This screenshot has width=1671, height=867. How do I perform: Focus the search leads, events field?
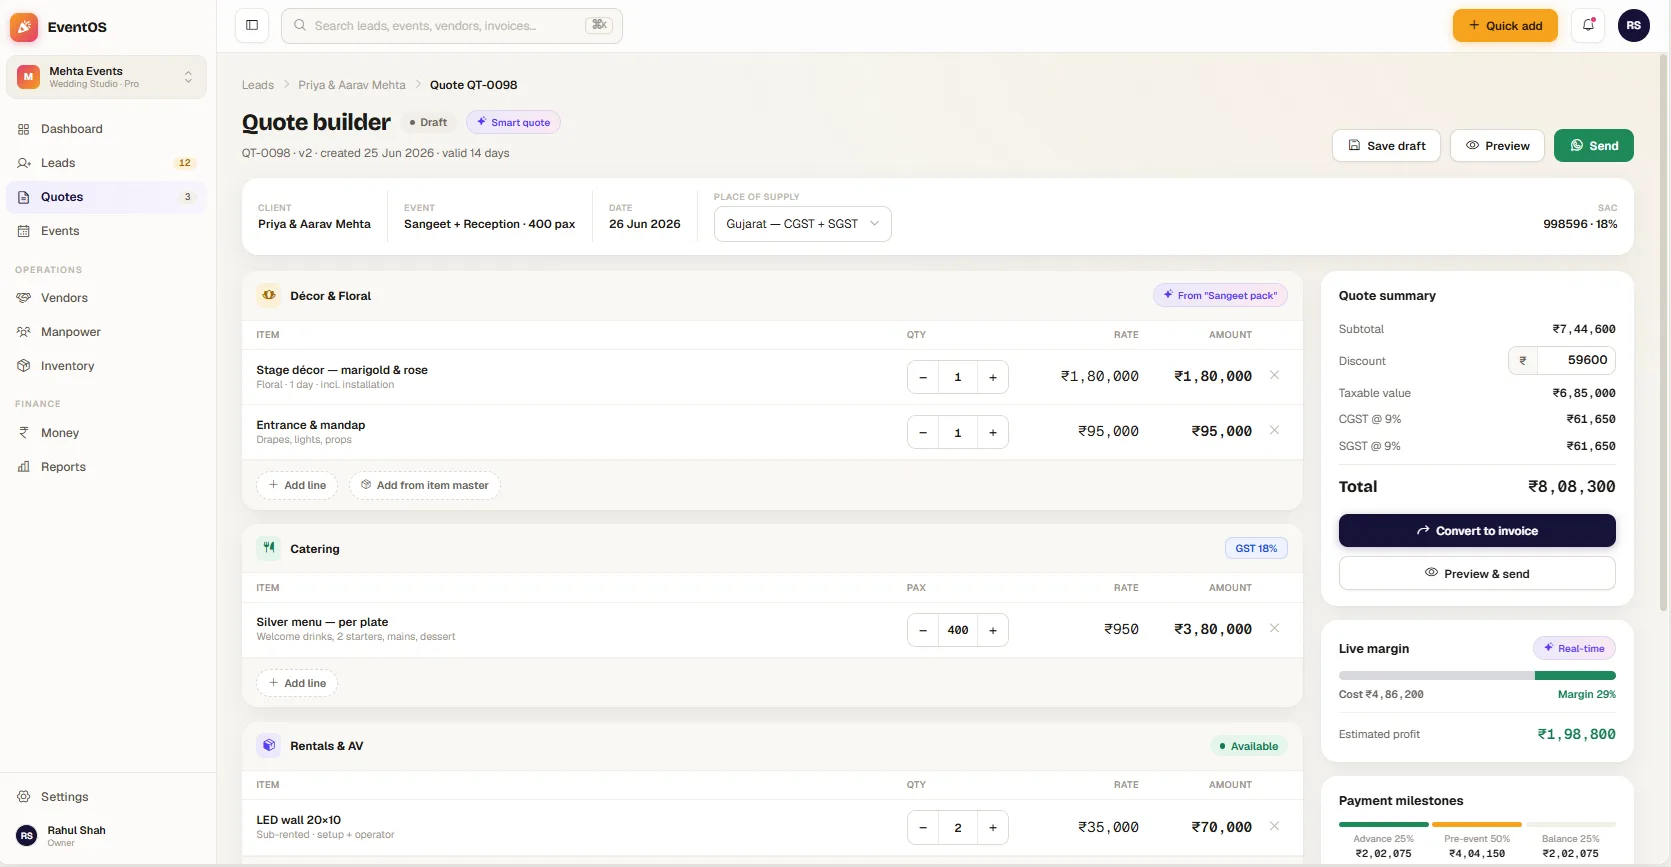coord(452,26)
